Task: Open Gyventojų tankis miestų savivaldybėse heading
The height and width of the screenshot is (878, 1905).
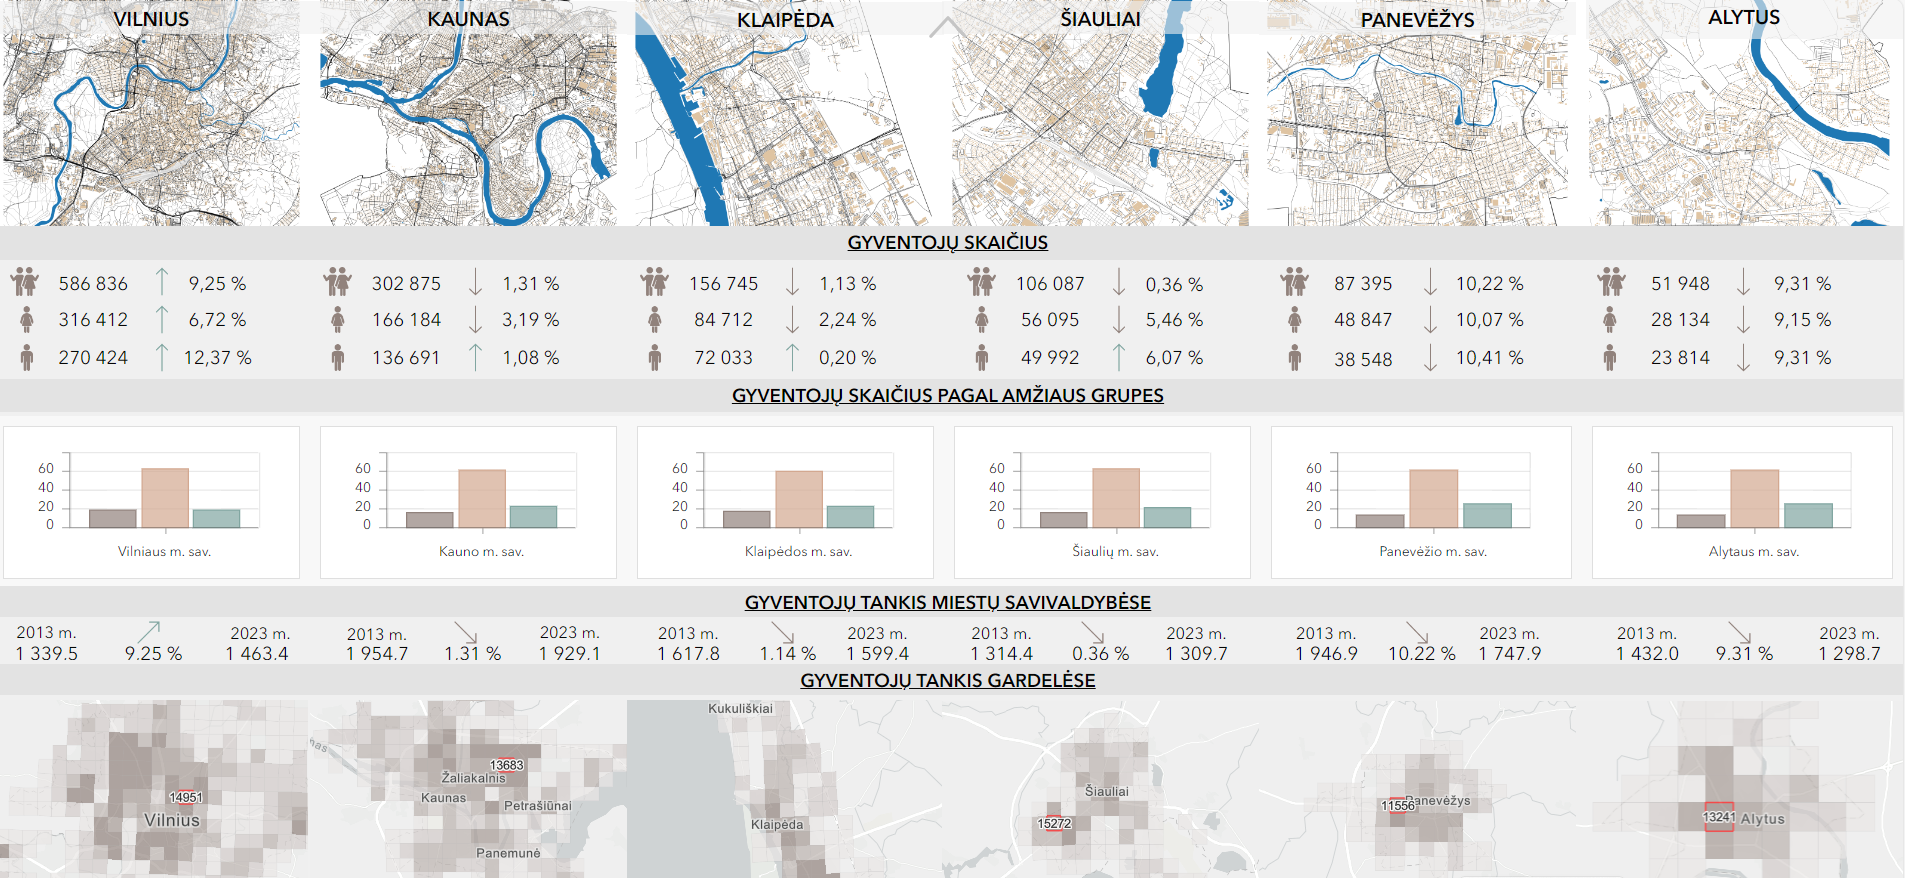Action: (x=948, y=603)
